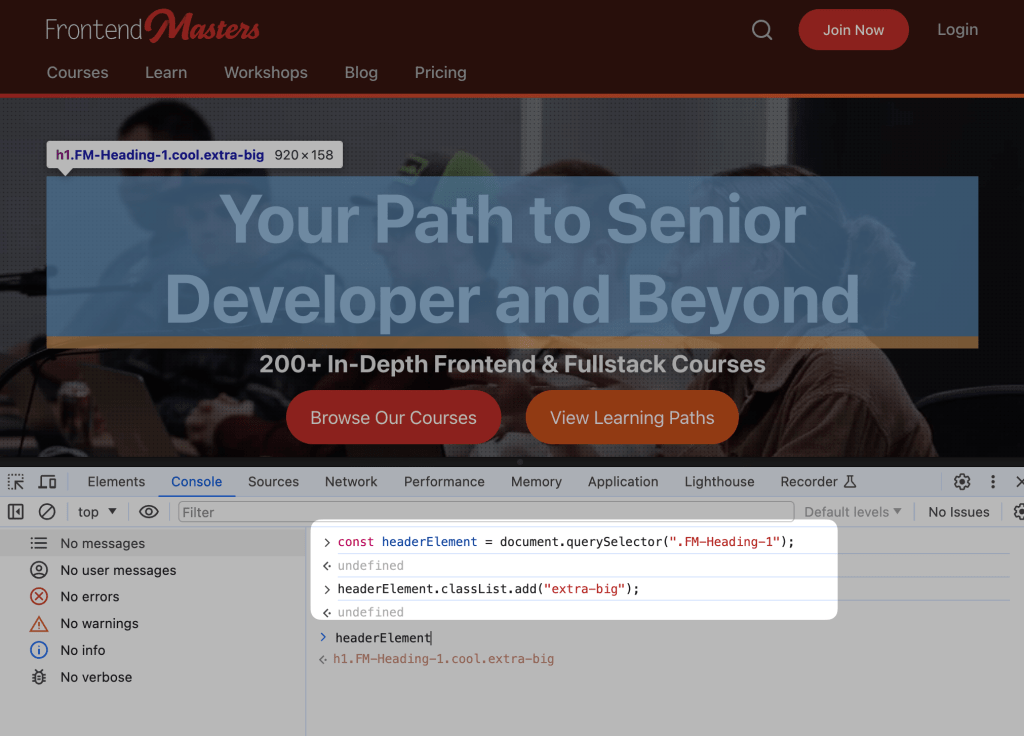Select the No messages list icon
This screenshot has width=1024, height=736.
(x=39, y=543)
